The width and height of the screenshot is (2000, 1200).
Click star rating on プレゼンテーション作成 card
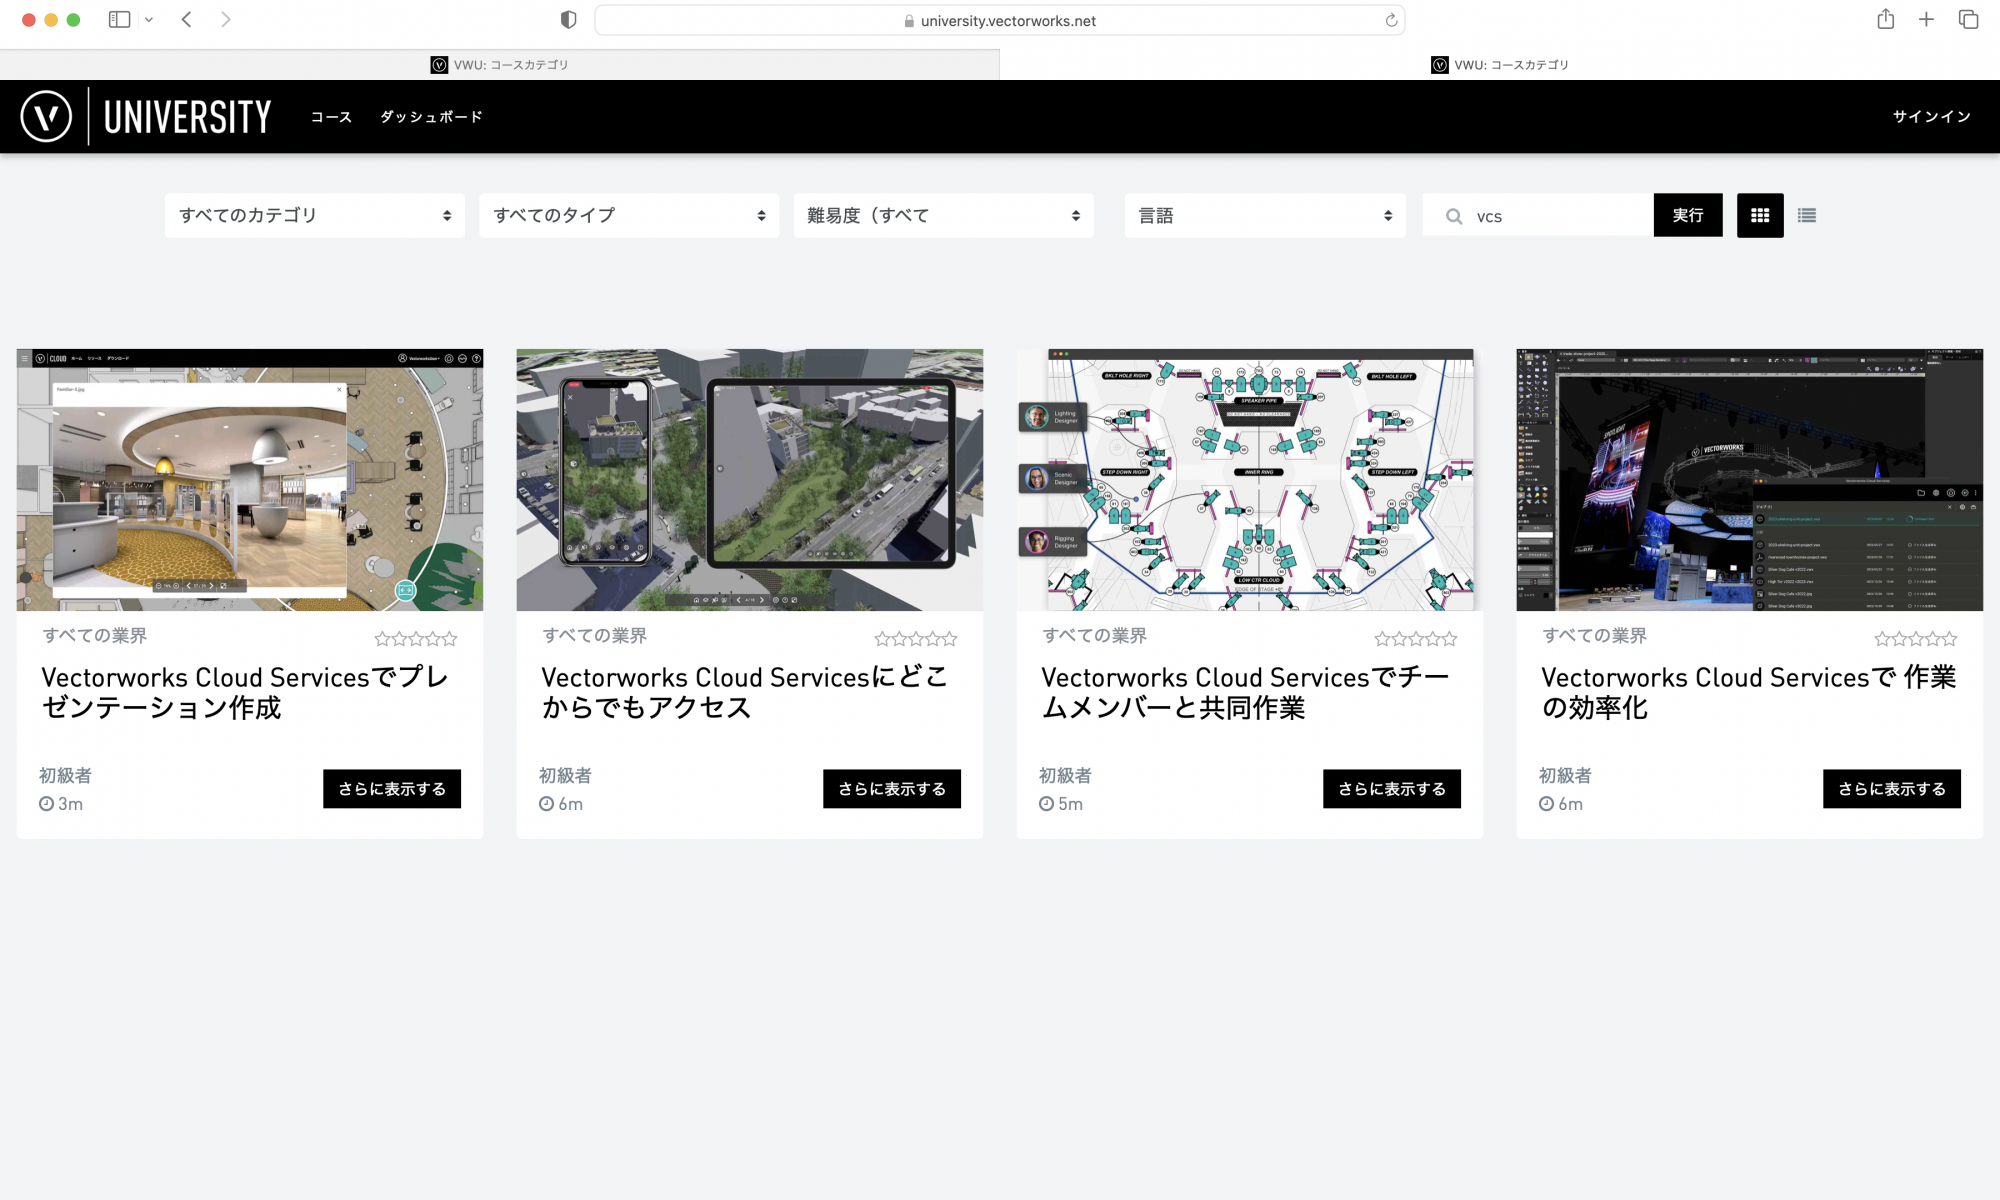point(416,638)
